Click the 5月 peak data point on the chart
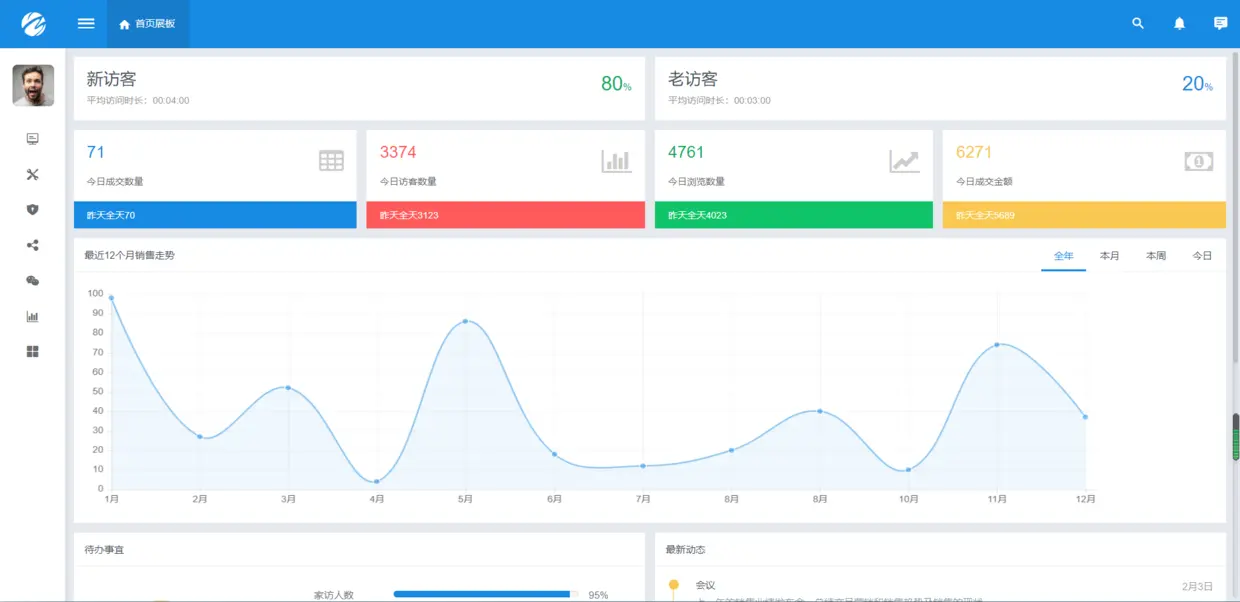This screenshot has width=1240, height=602. [465, 321]
